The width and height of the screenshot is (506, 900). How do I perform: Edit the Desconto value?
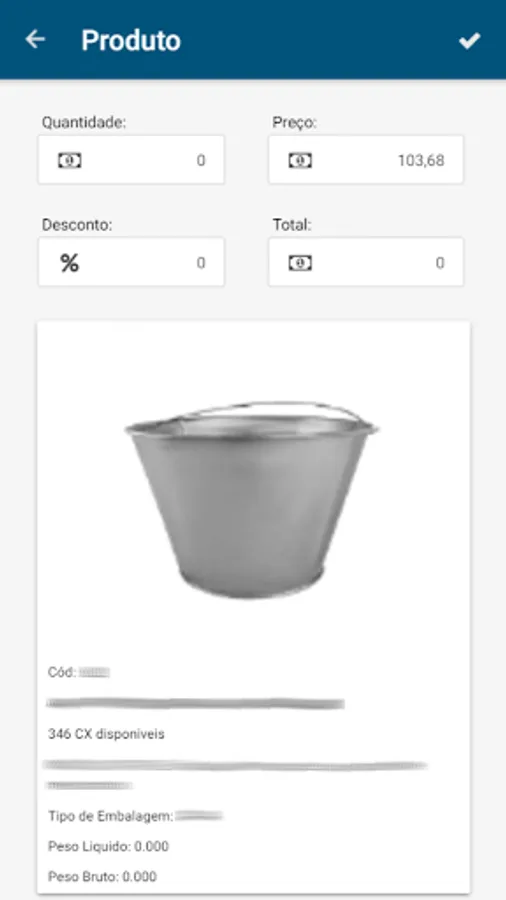coord(131,262)
